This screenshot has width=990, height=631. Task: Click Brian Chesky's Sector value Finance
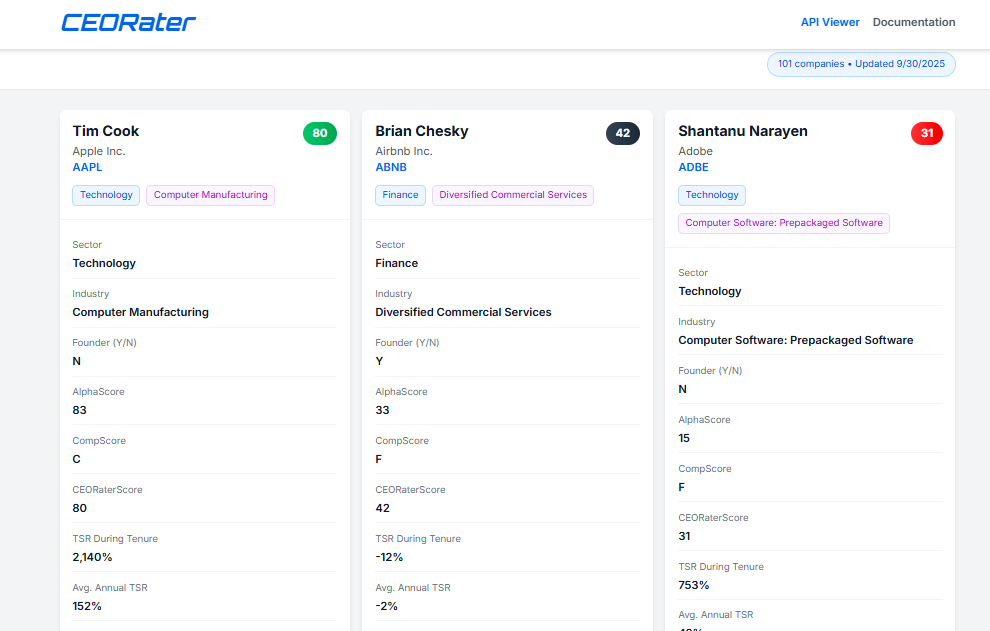[x=397, y=263]
